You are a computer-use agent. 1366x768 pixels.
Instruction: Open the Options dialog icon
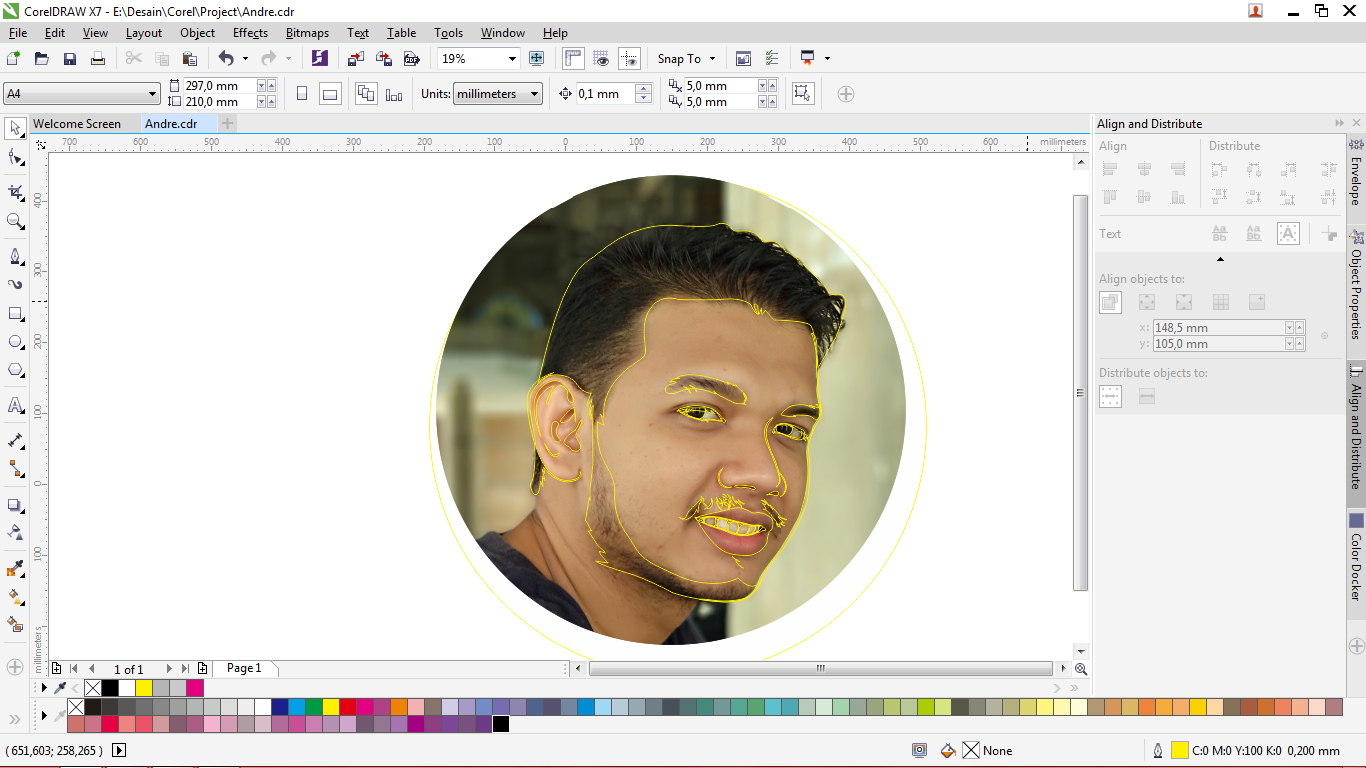(x=772, y=59)
